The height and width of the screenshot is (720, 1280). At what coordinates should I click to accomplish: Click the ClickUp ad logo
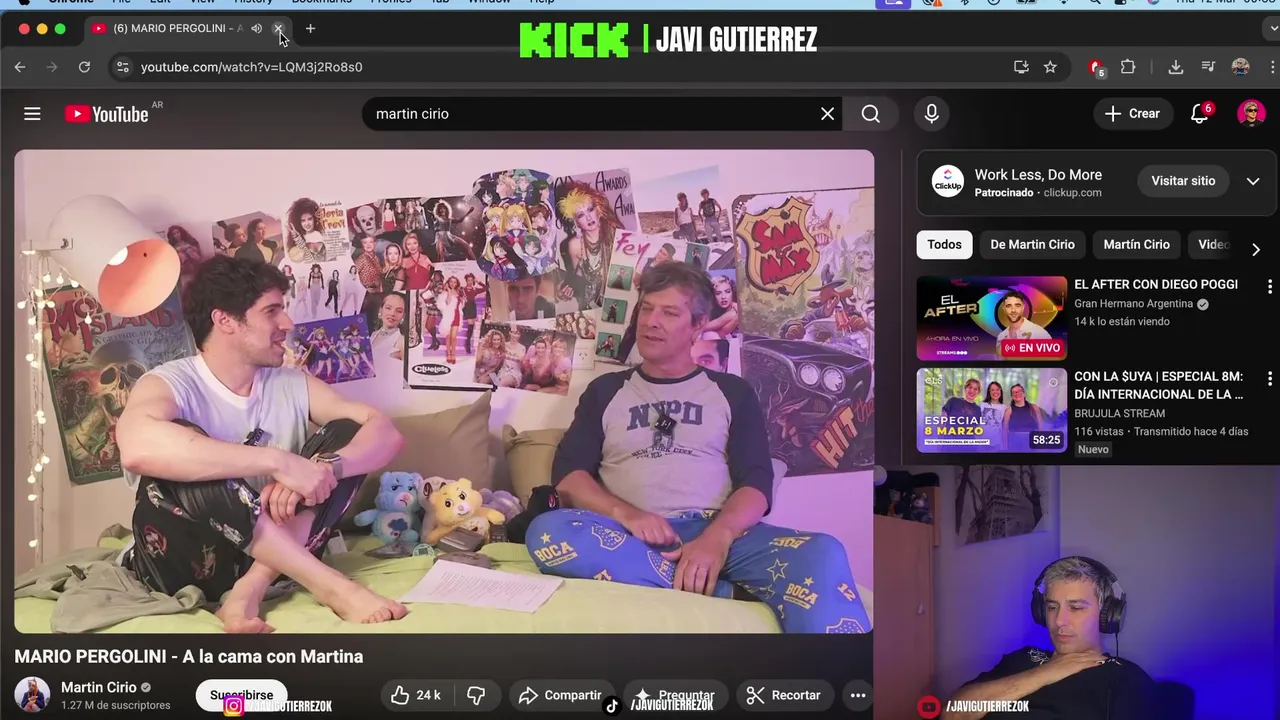[948, 181]
